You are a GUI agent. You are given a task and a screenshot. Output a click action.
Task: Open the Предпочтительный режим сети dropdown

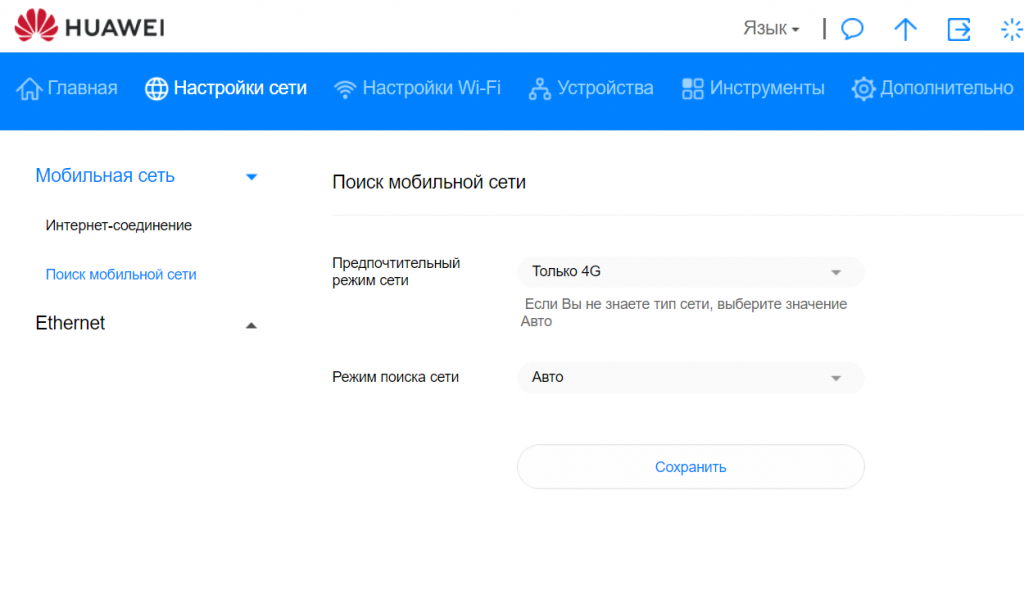[x=690, y=272]
